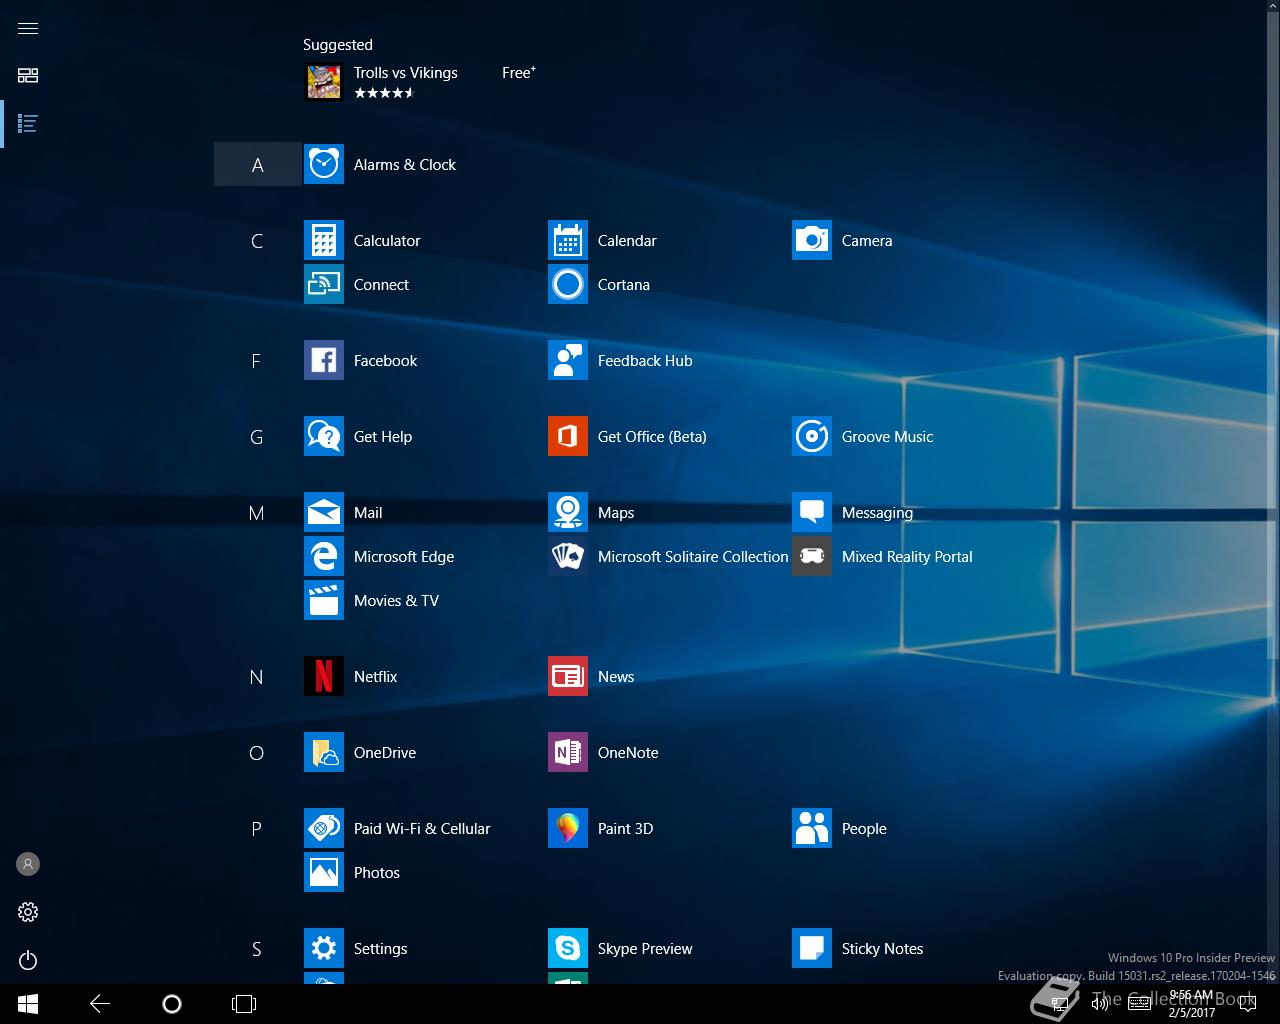
Task: Open the News app icon
Action: [568, 676]
